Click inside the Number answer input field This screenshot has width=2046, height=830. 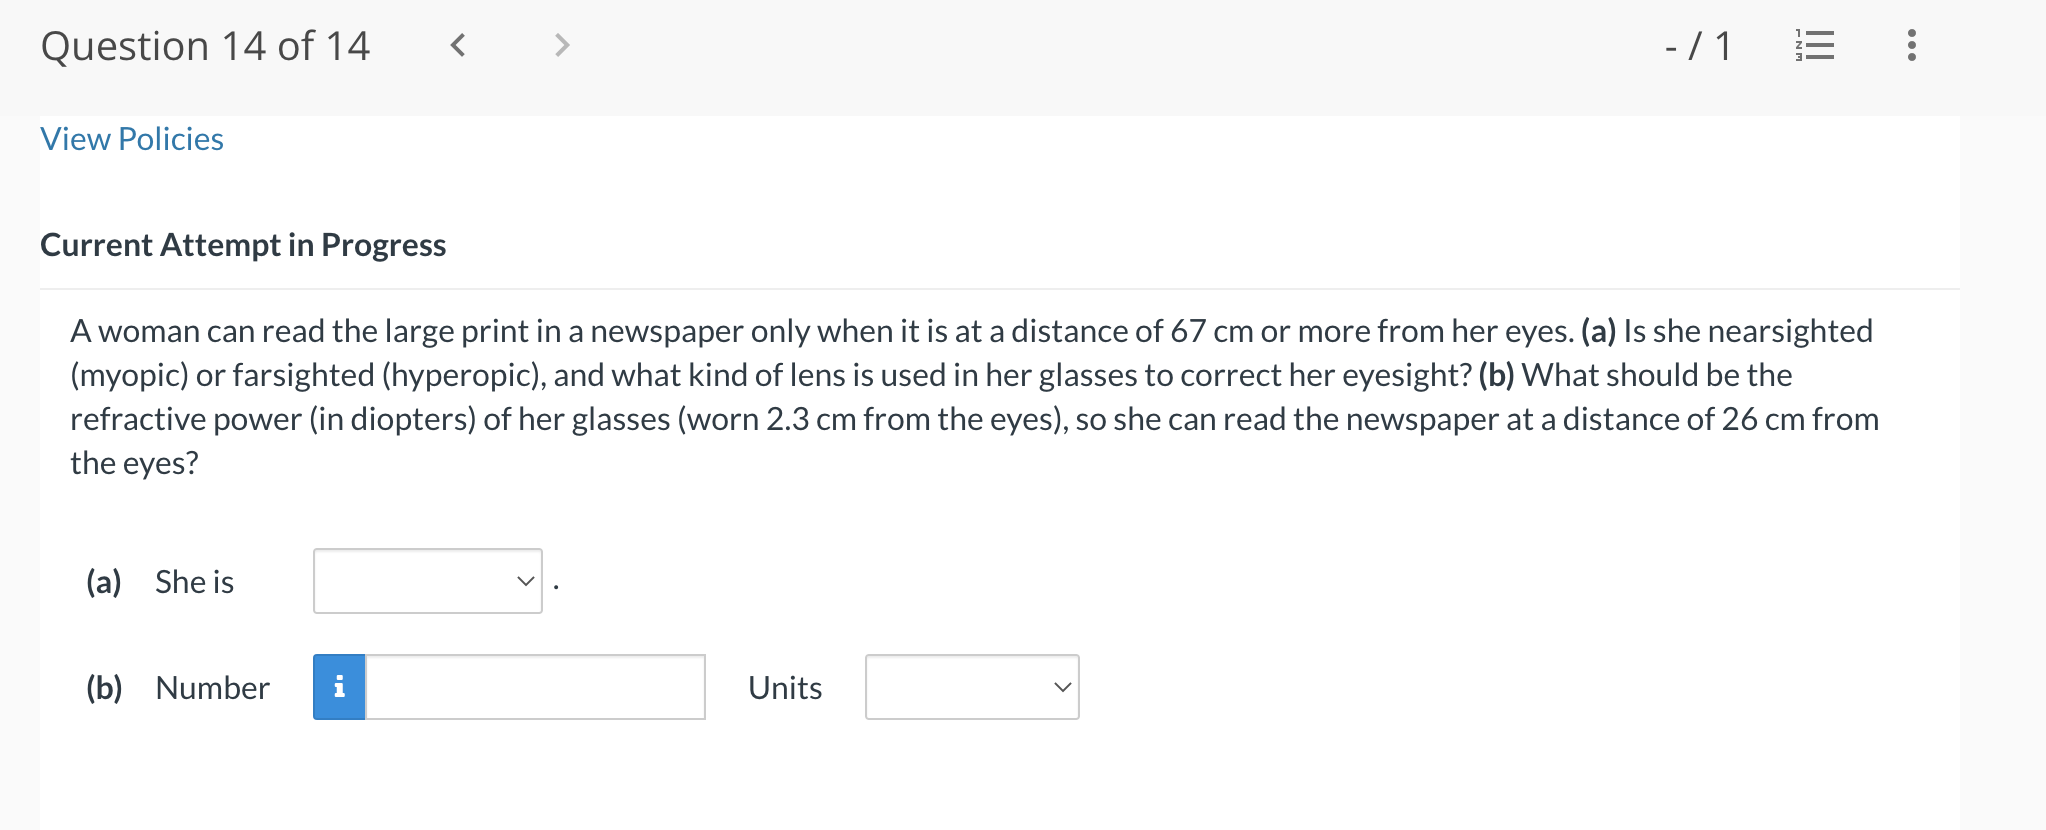[535, 687]
